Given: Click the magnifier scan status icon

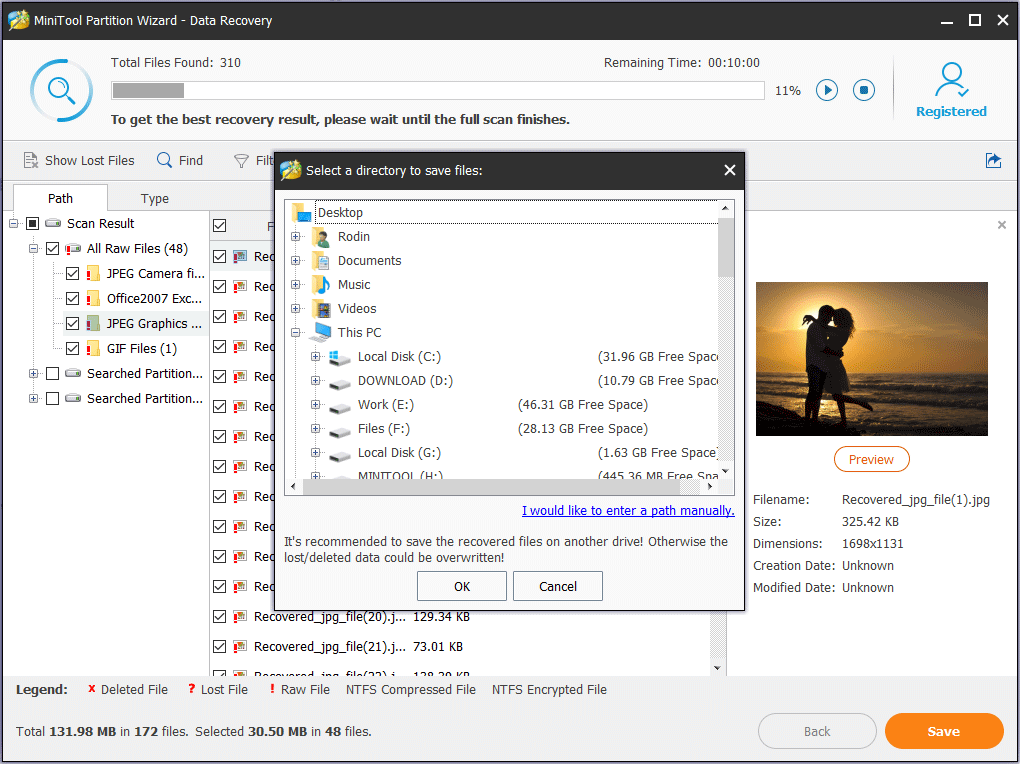Looking at the screenshot, I should [x=61, y=90].
